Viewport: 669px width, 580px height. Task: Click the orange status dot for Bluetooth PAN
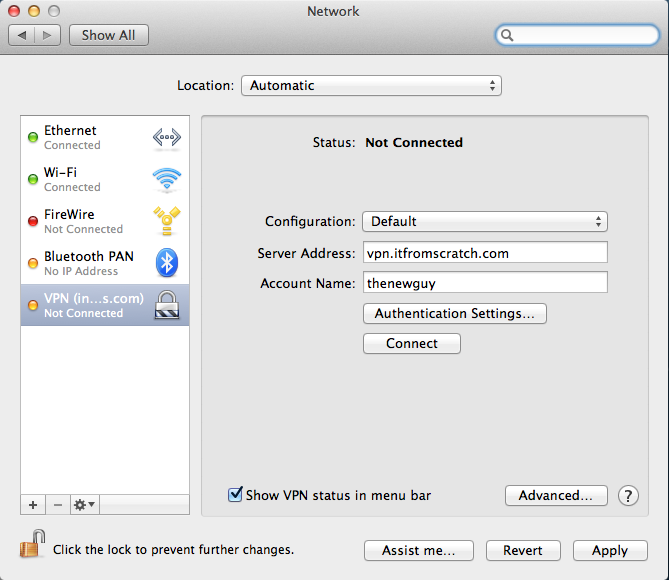33,263
